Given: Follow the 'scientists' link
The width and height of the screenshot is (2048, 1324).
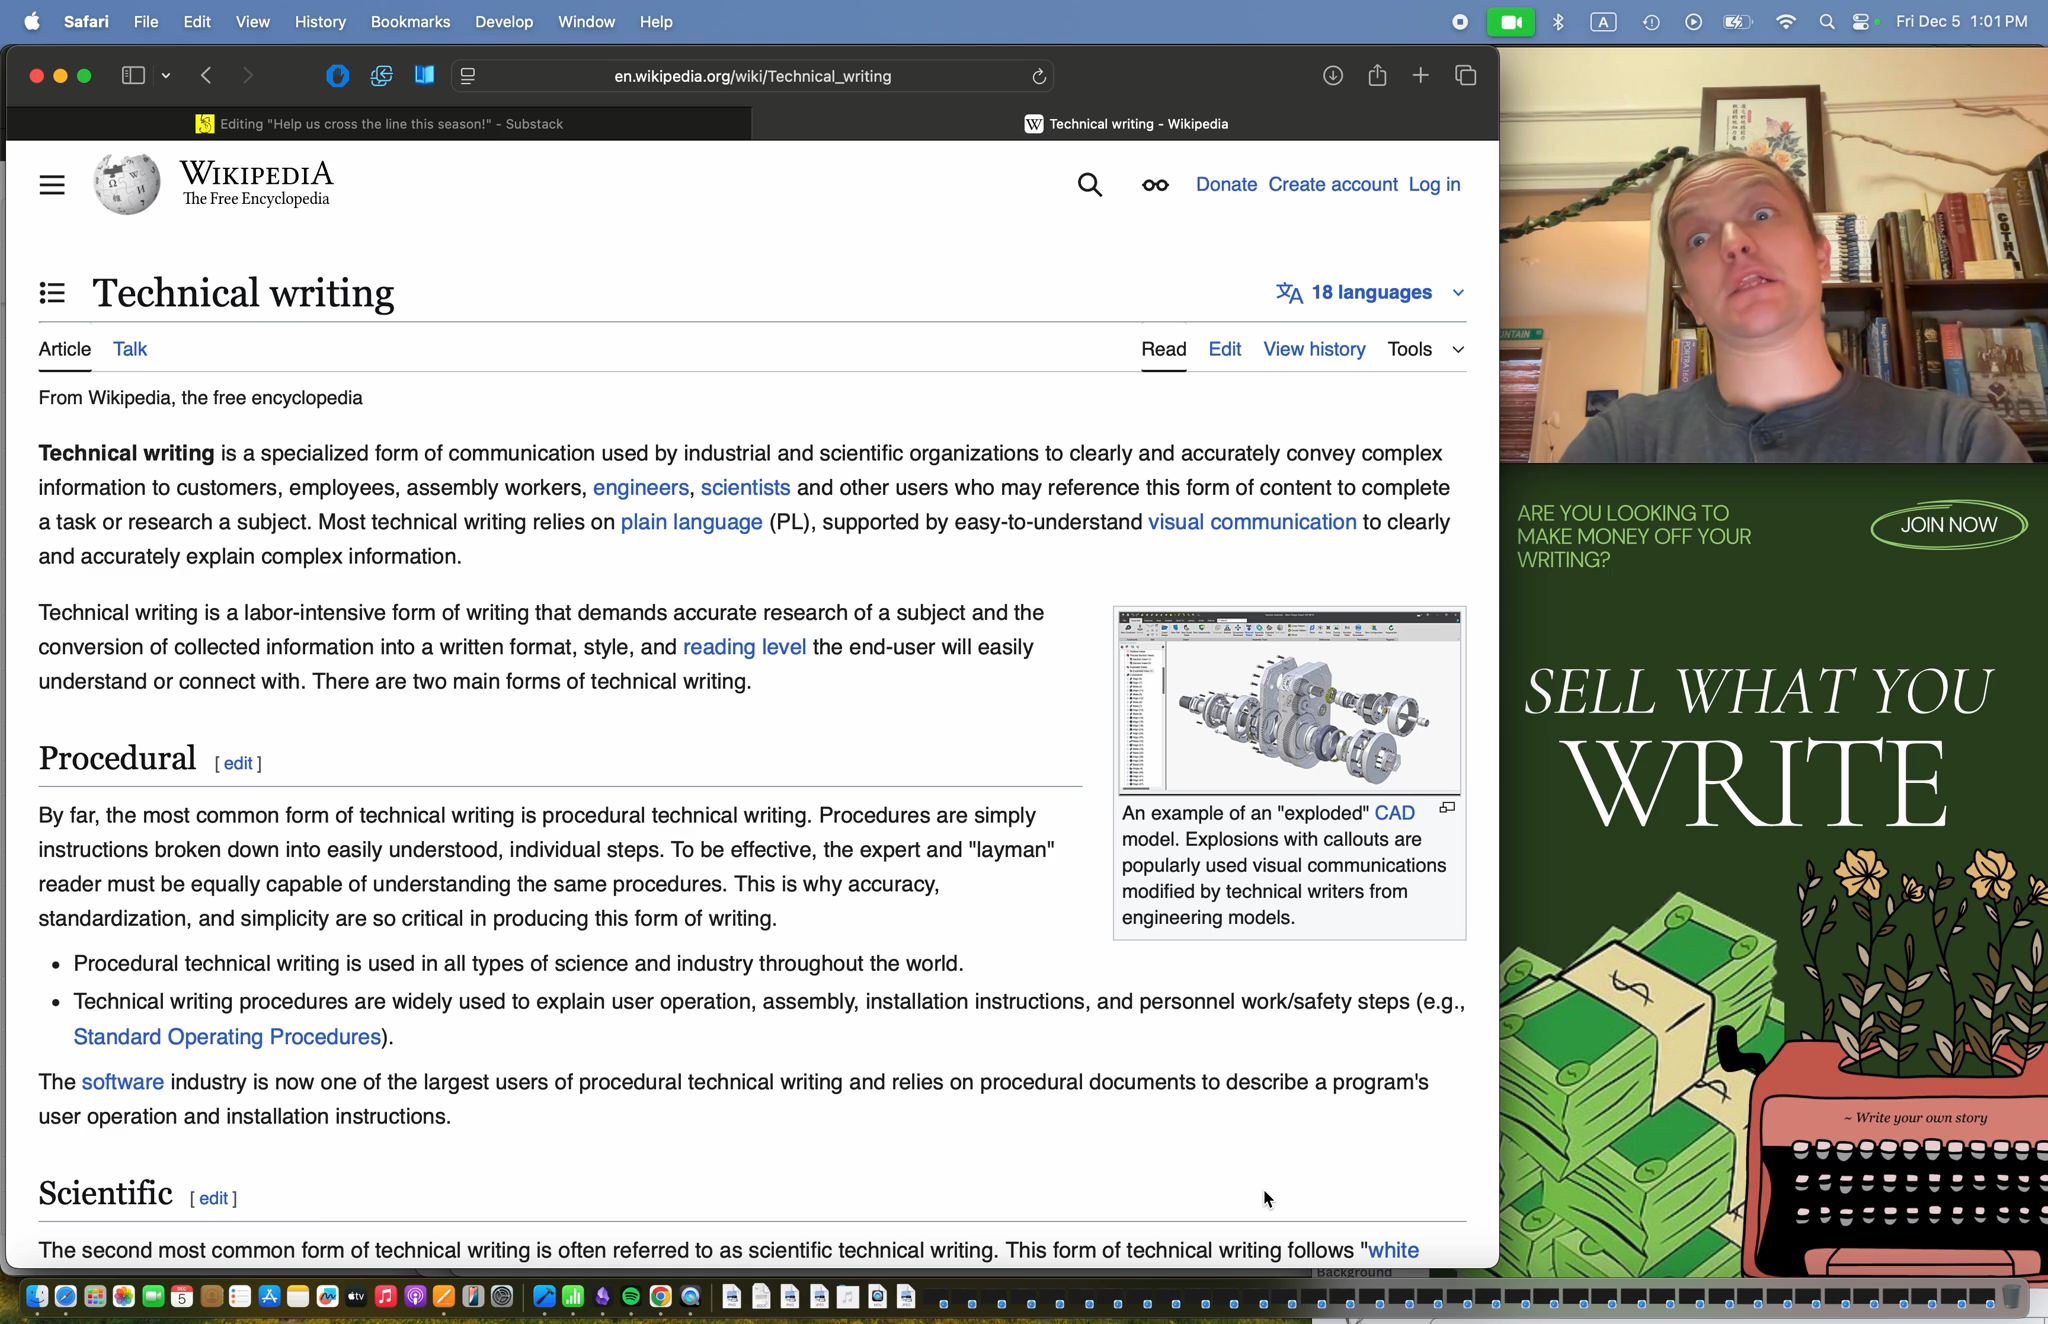Looking at the screenshot, I should (x=745, y=488).
